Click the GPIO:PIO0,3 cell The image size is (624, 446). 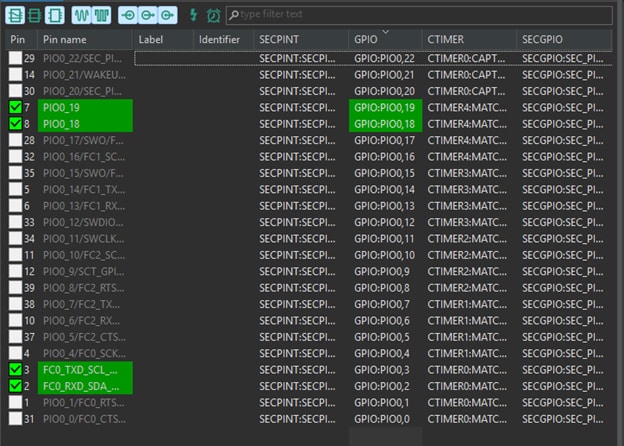385,370
